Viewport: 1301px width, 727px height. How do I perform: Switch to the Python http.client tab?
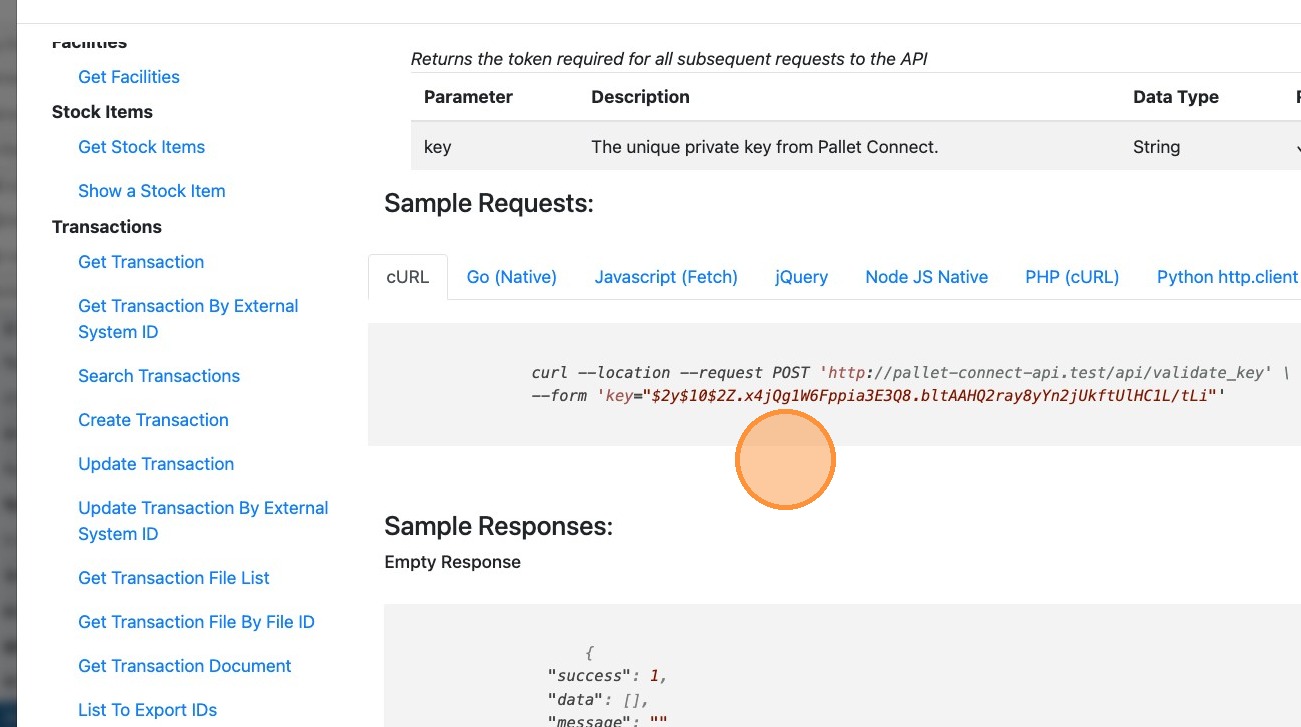coord(1227,277)
